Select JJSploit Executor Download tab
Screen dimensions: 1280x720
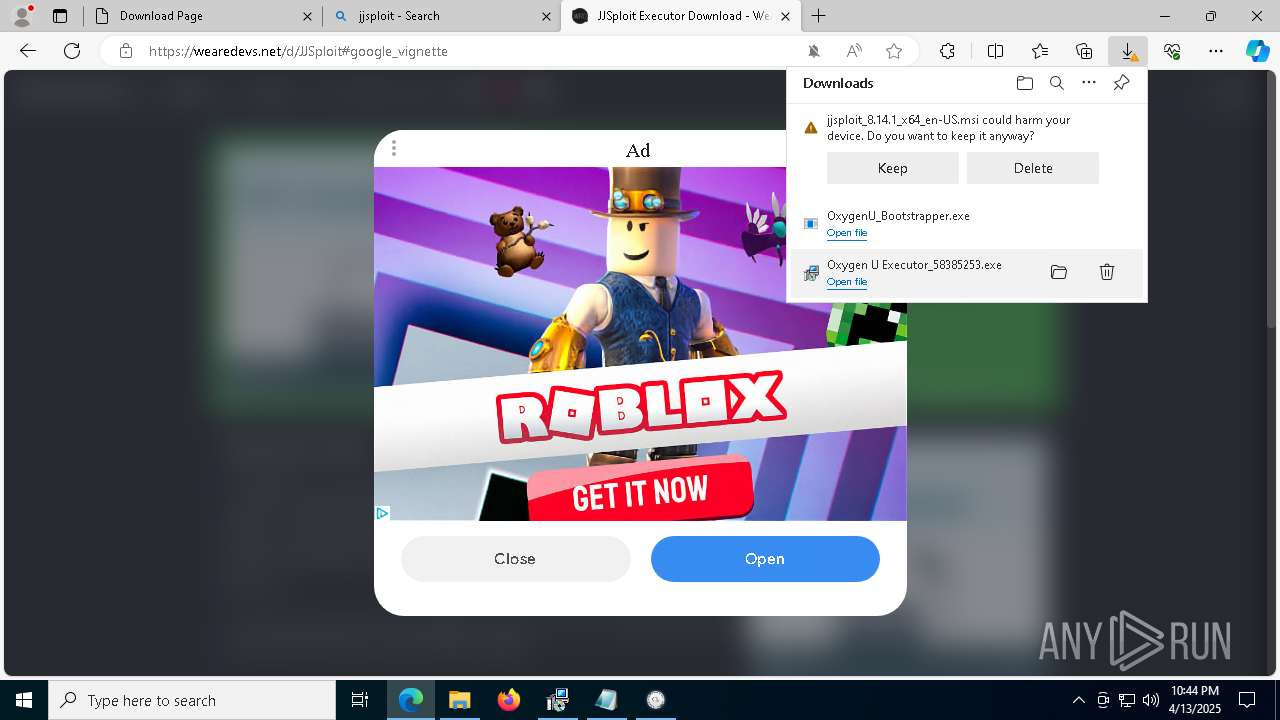coord(681,16)
